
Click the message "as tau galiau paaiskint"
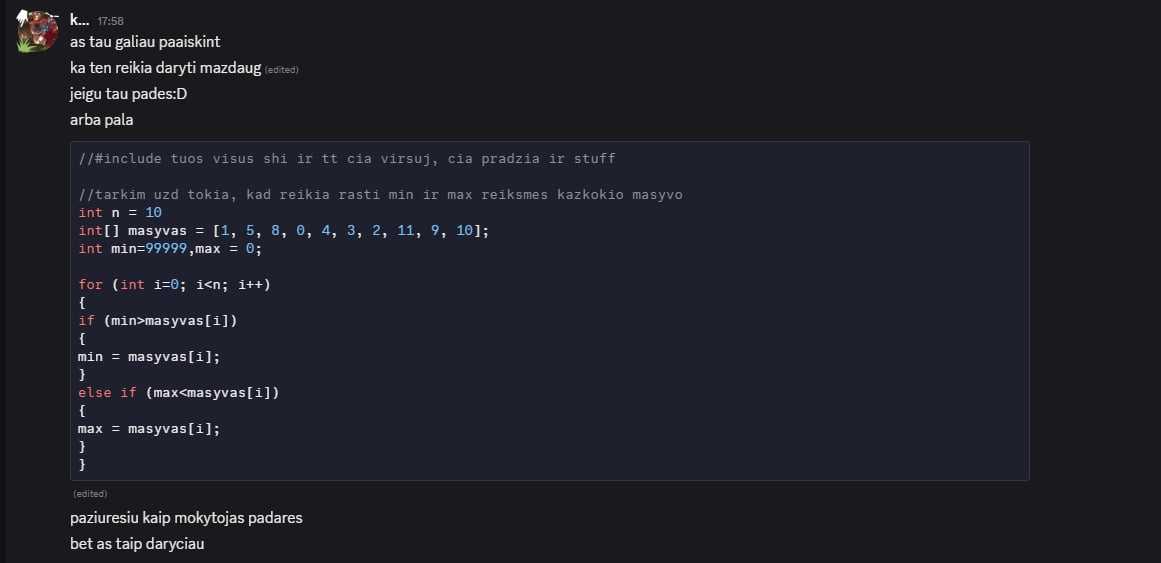[144, 42]
